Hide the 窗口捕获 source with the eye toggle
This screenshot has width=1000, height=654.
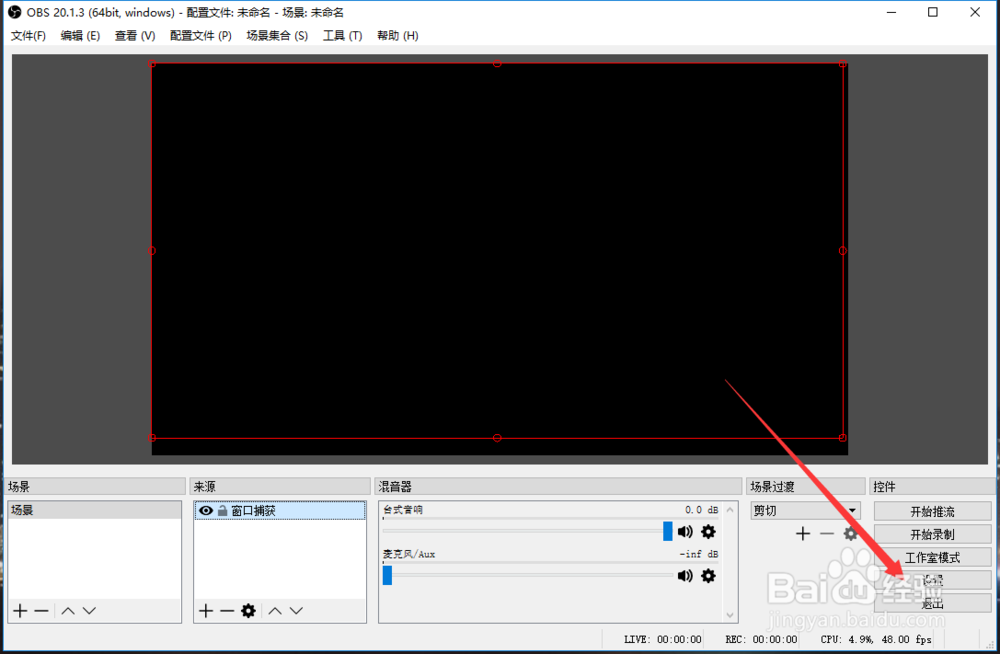tap(205, 510)
